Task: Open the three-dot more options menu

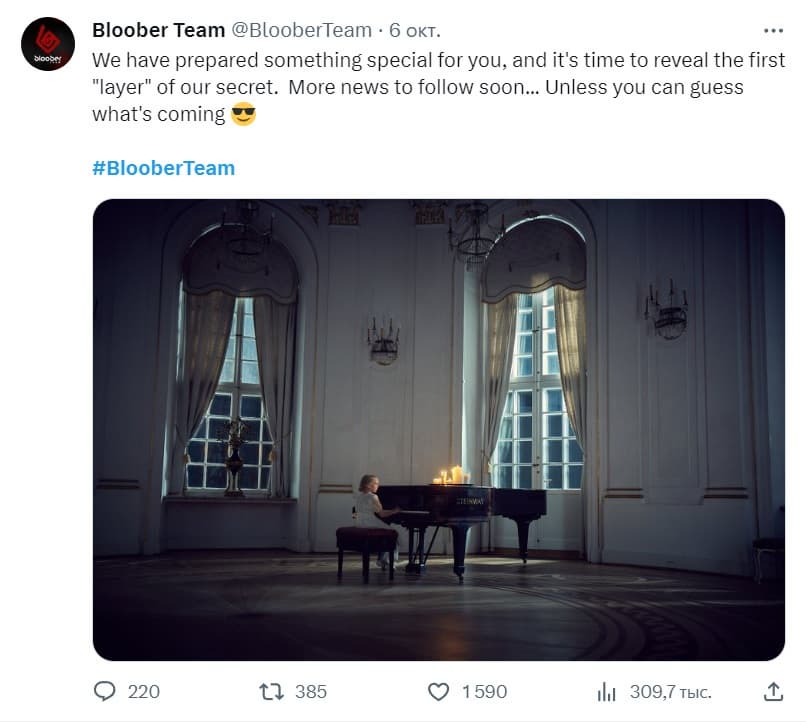Action: click(x=773, y=31)
